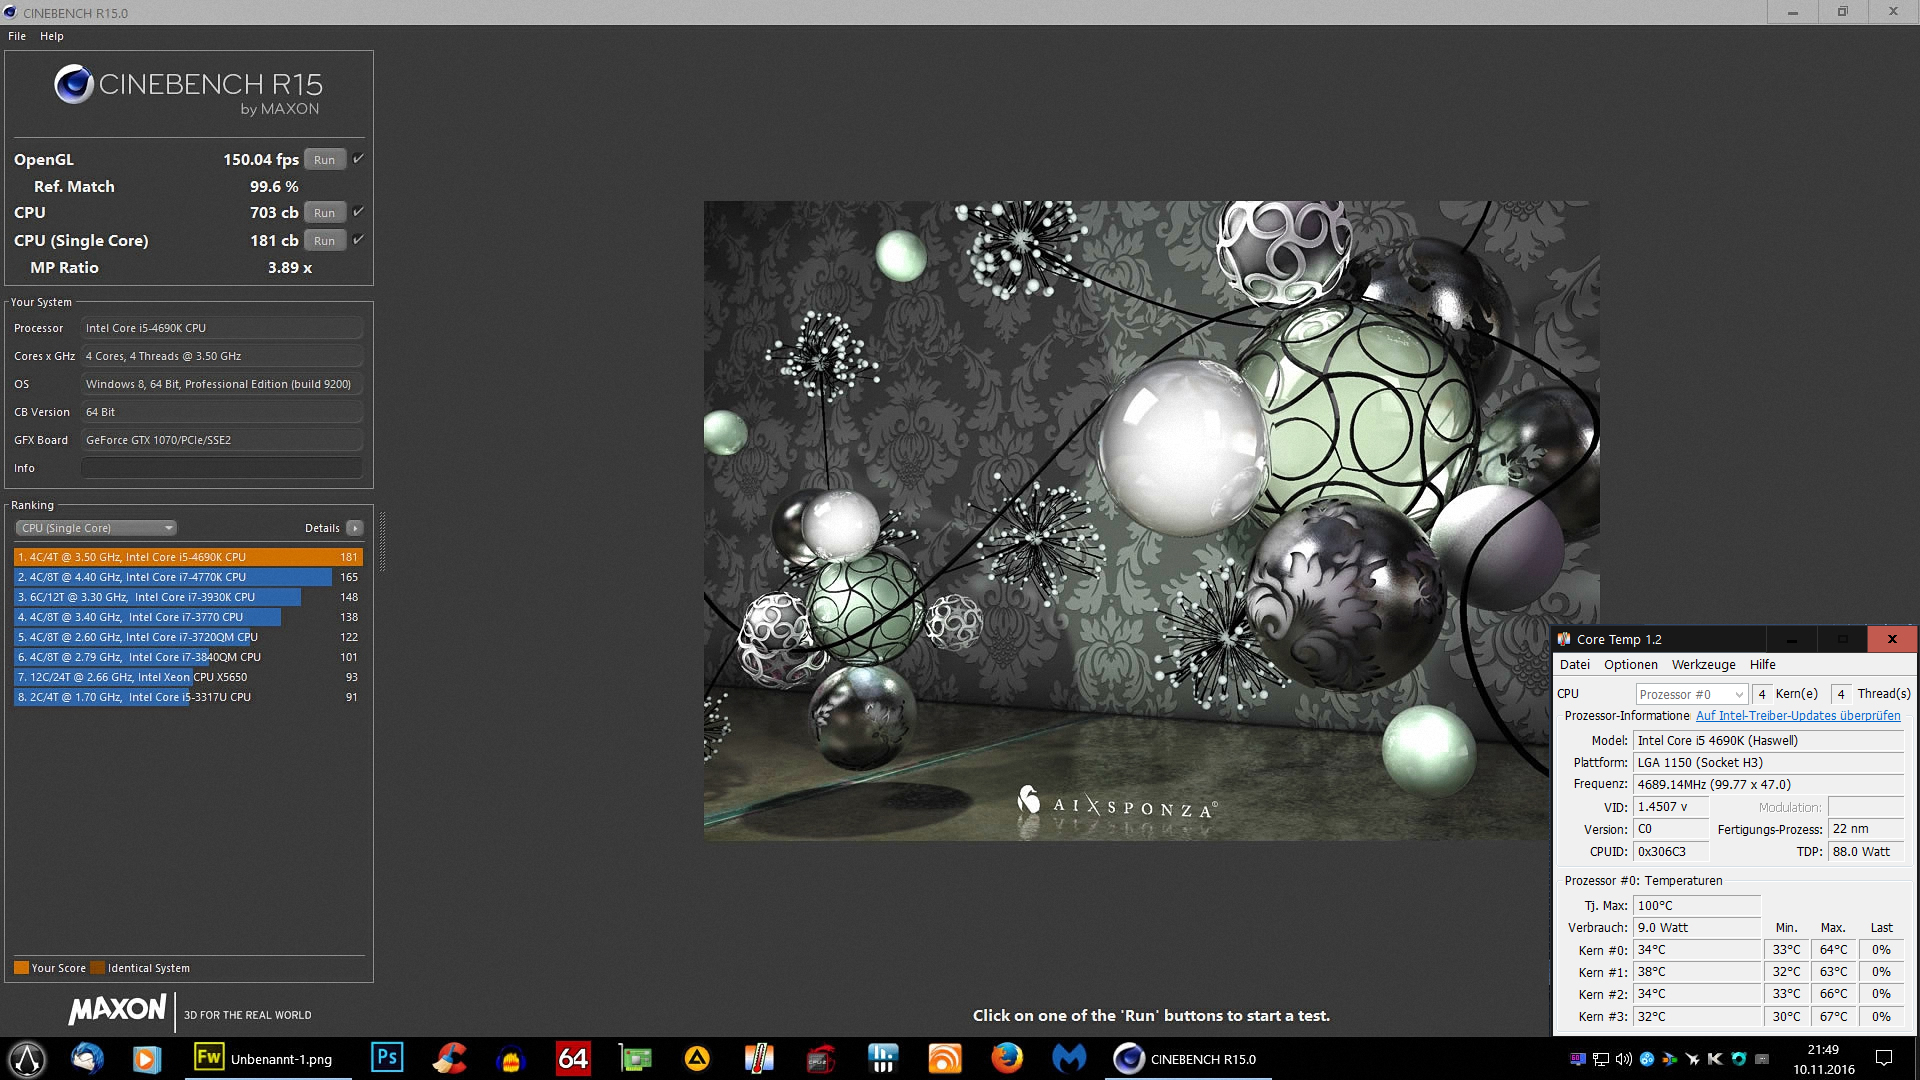Open the CPU (Single Core) ranking dropdown
Viewport: 1920px width, 1080px height.
click(96, 528)
